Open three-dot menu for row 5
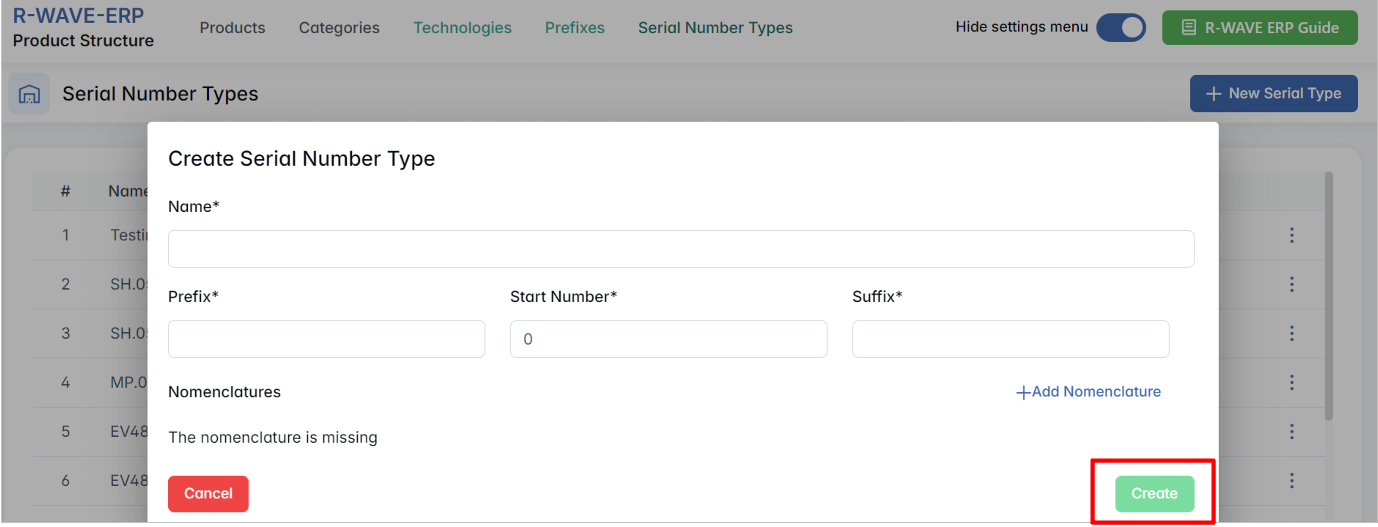The image size is (1378, 527). tap(1291, 432)
